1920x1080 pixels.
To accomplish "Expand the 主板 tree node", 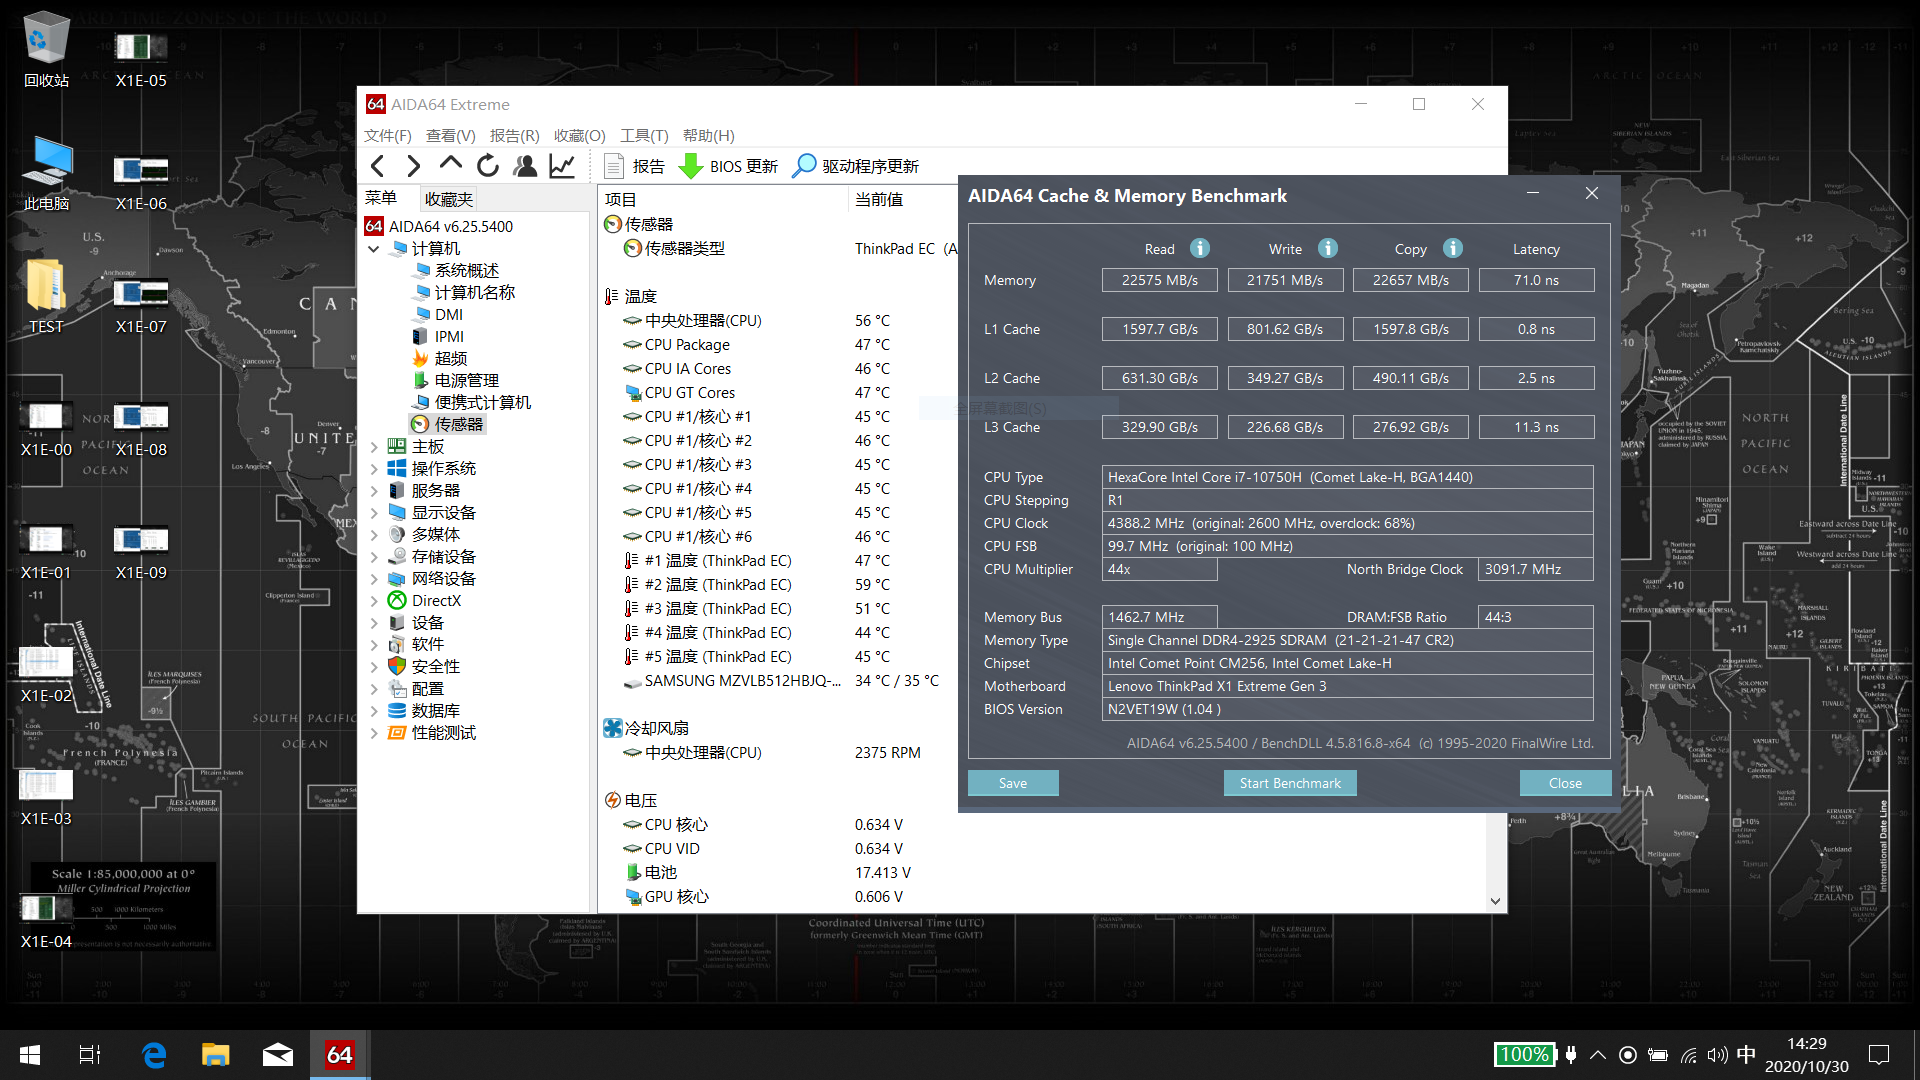I will click(374, 447).
